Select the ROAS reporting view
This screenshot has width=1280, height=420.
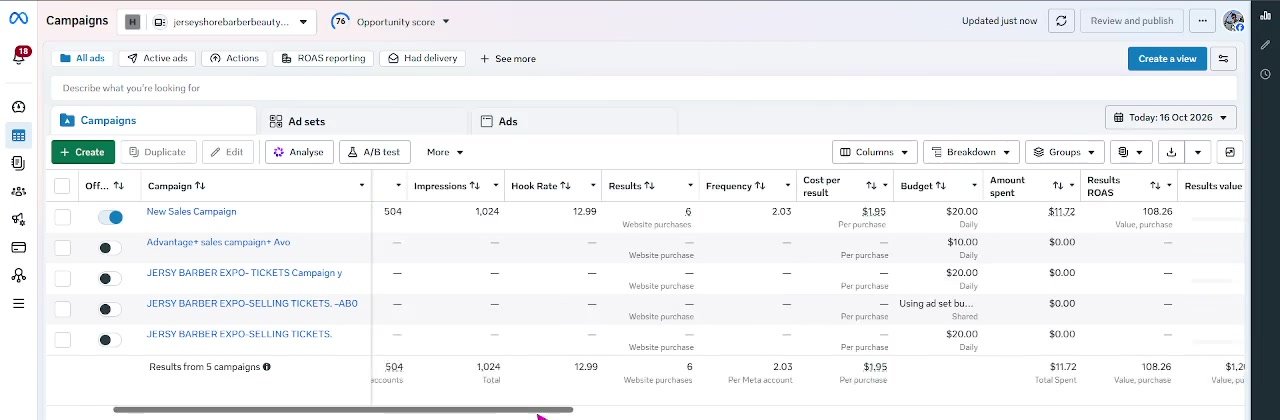point(323,58)
